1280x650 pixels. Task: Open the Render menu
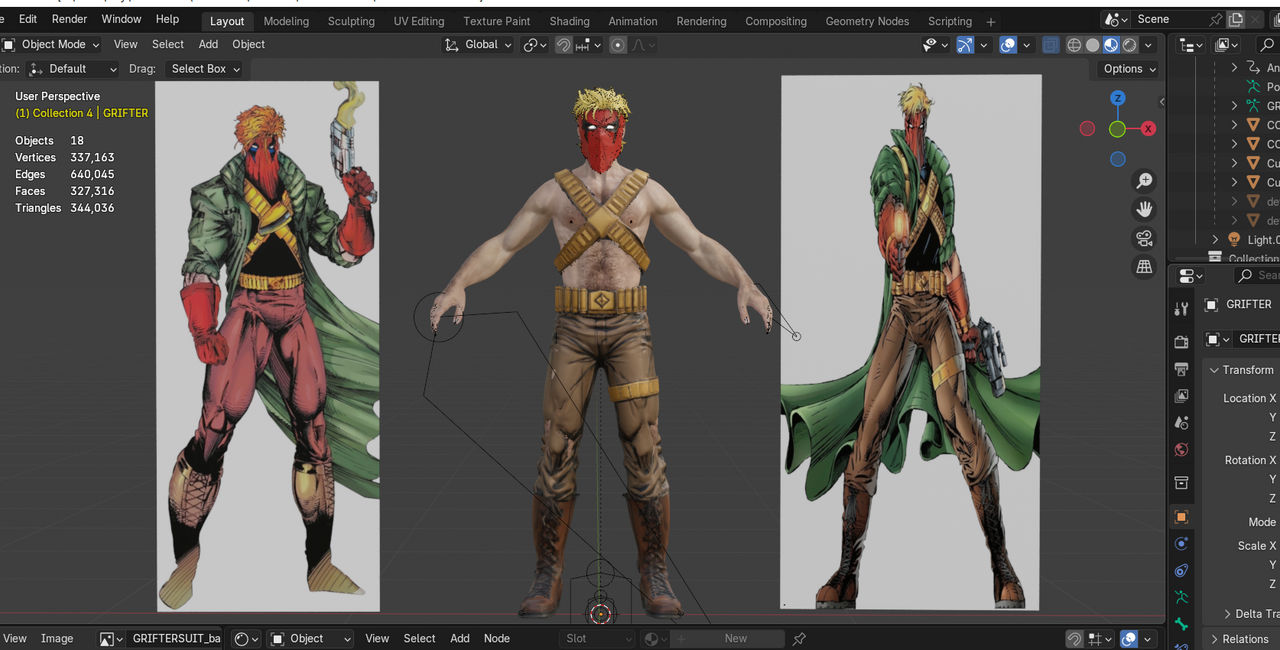click(69, 19)
